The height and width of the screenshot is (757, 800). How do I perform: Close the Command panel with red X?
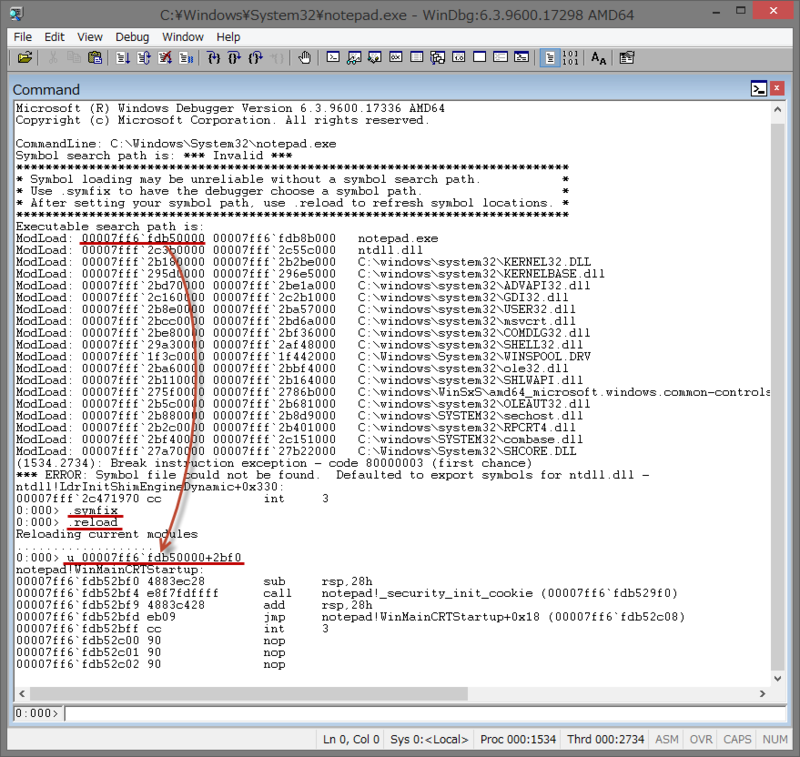pos(777,88)
